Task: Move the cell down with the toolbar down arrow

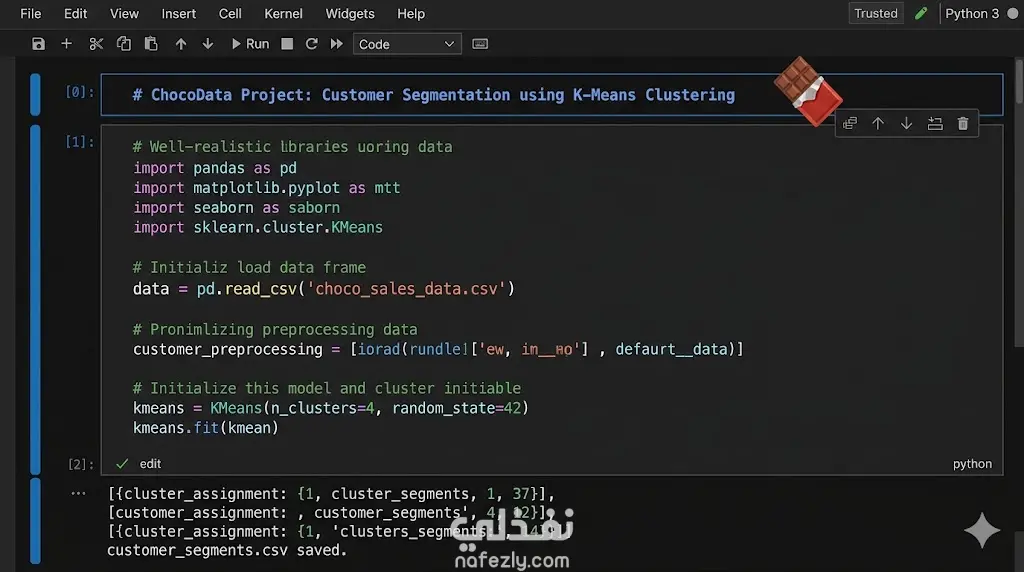Action: [208, 44]
